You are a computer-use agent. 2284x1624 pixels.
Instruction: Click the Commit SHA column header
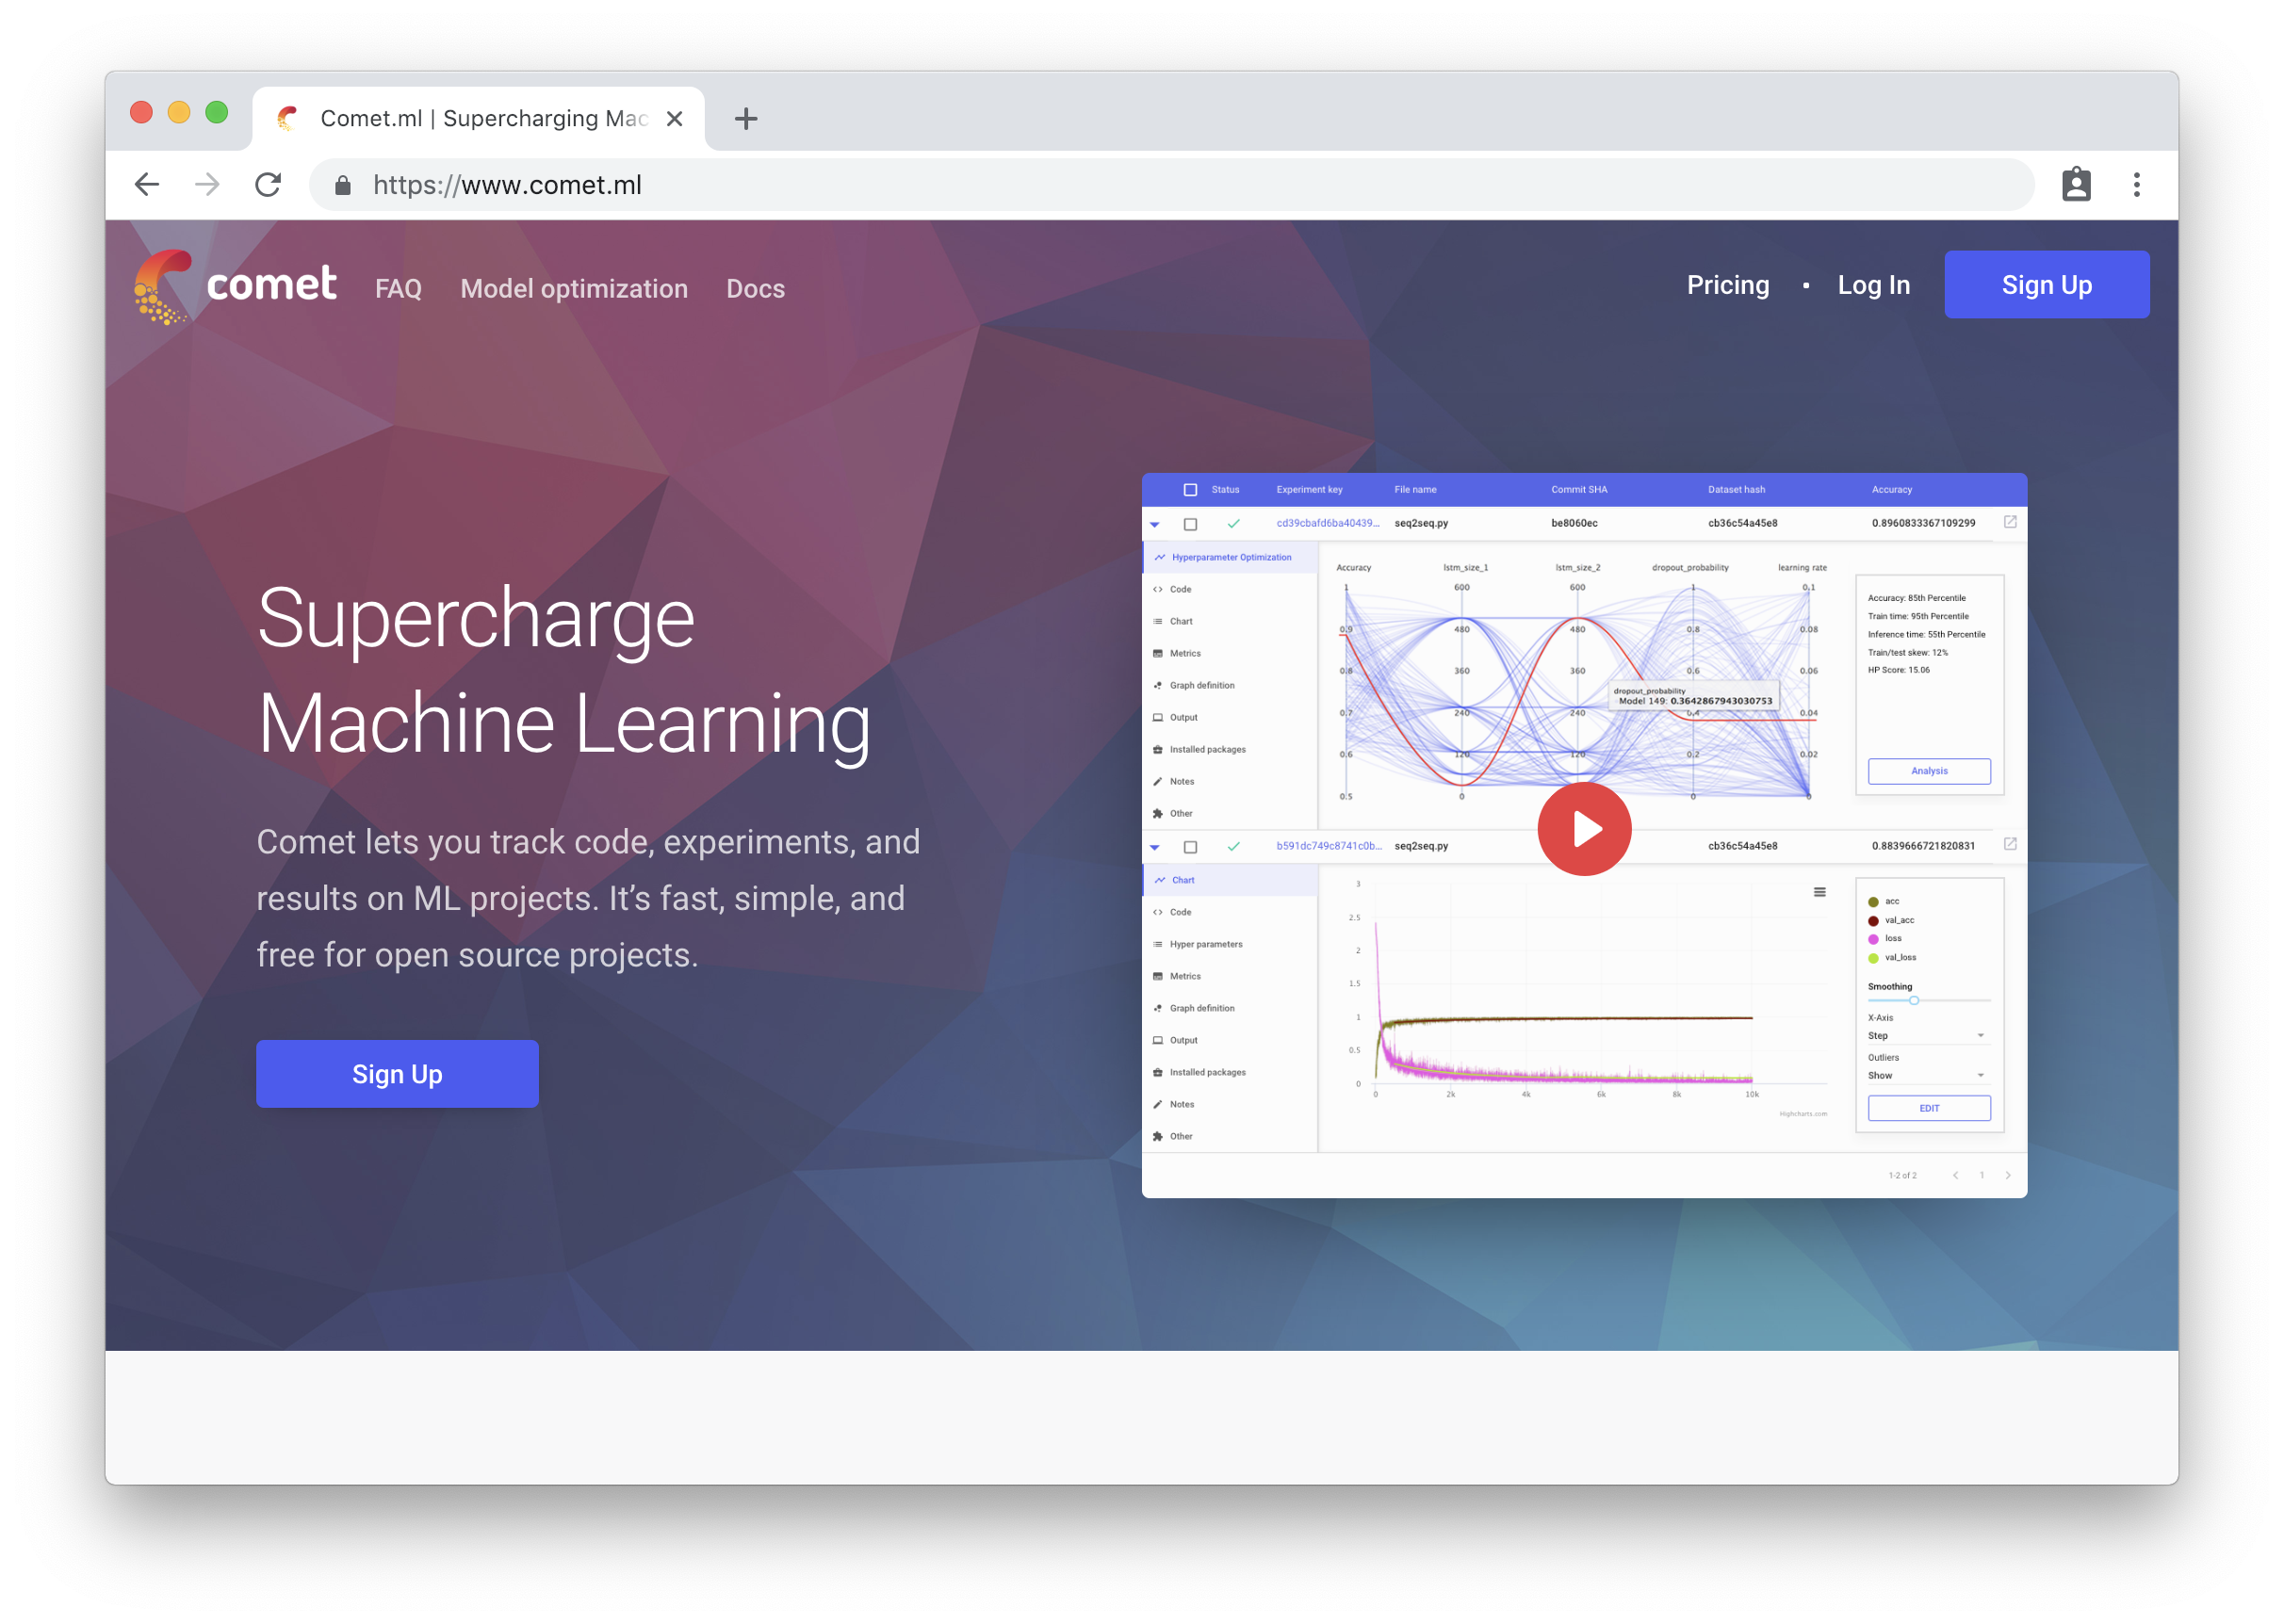point(1579,489)
